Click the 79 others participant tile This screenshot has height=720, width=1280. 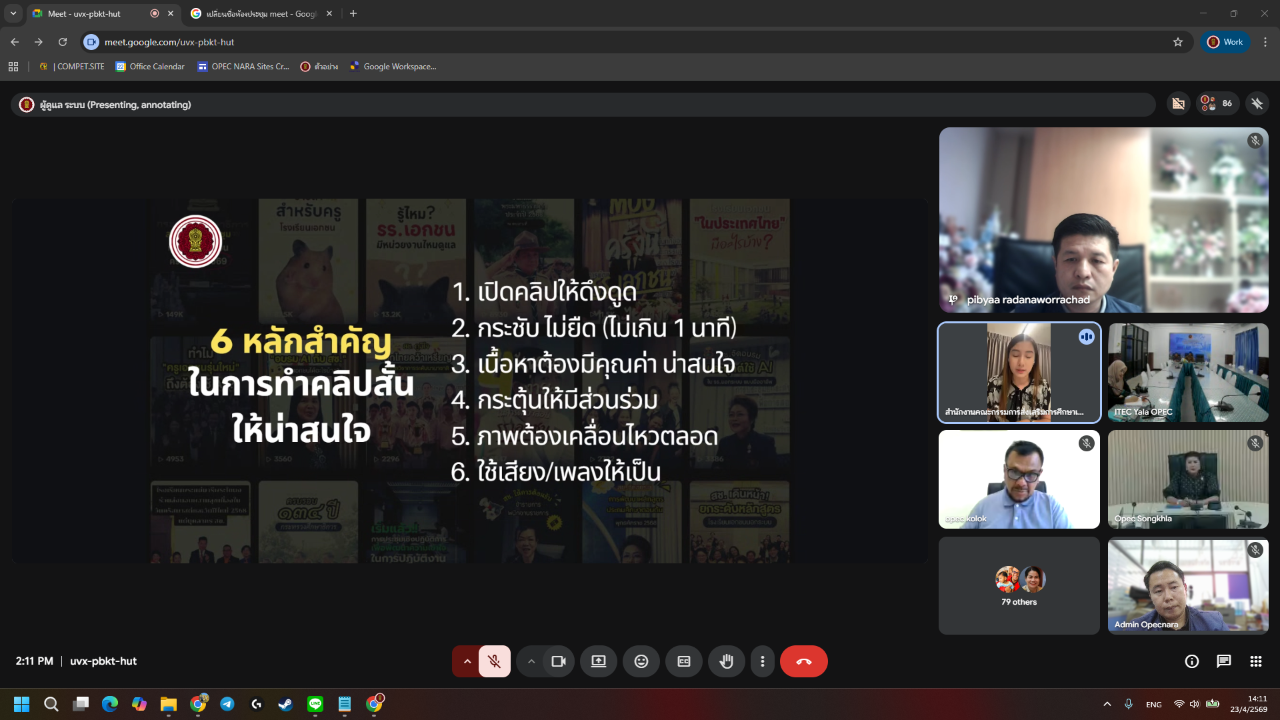click(x=1018, y=585)
